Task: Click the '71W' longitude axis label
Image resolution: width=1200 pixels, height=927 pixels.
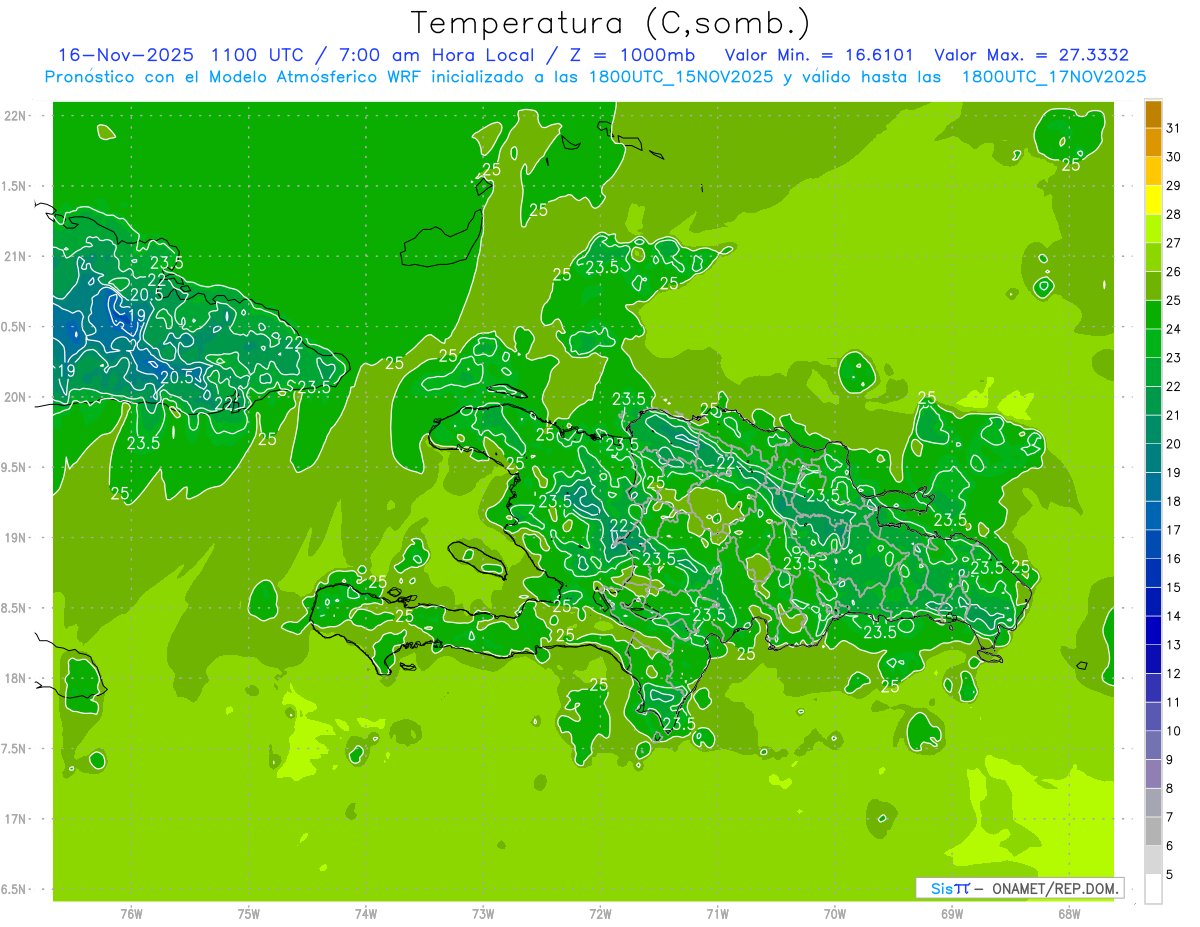Action: pyautogui.click(x=717, y=913)
